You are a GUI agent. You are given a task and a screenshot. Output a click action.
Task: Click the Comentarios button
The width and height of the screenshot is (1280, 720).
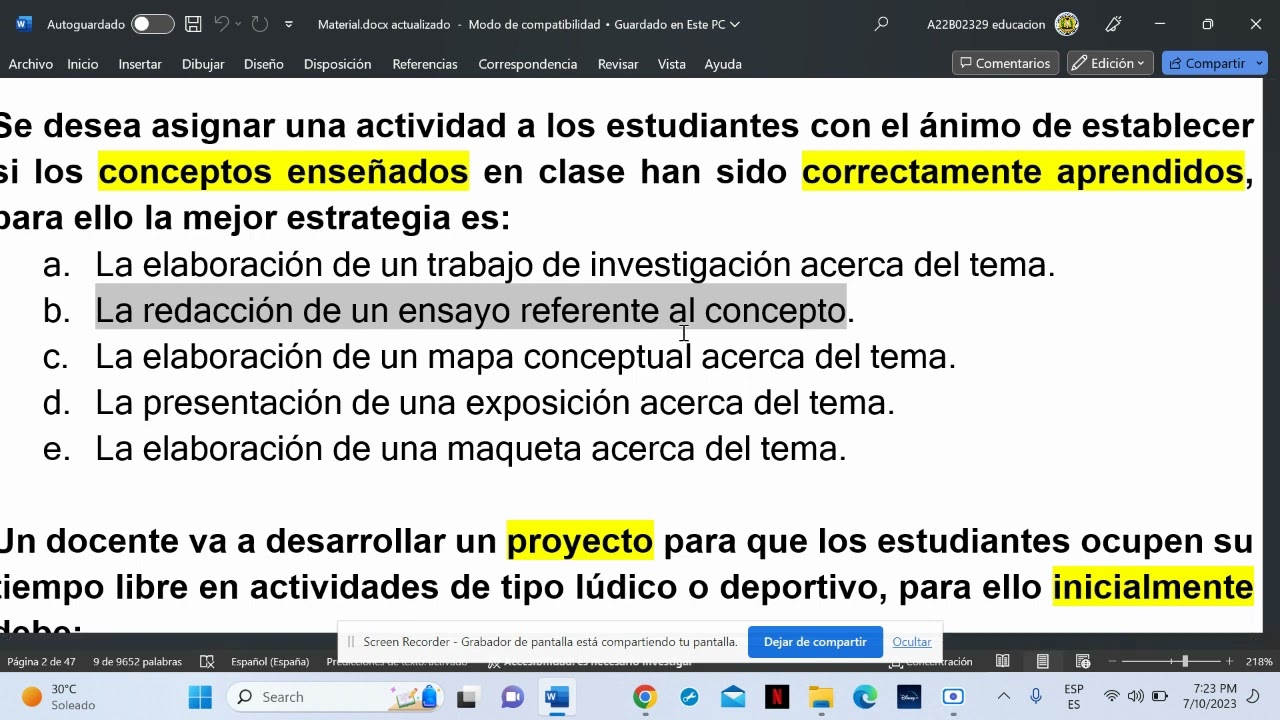1005,63
